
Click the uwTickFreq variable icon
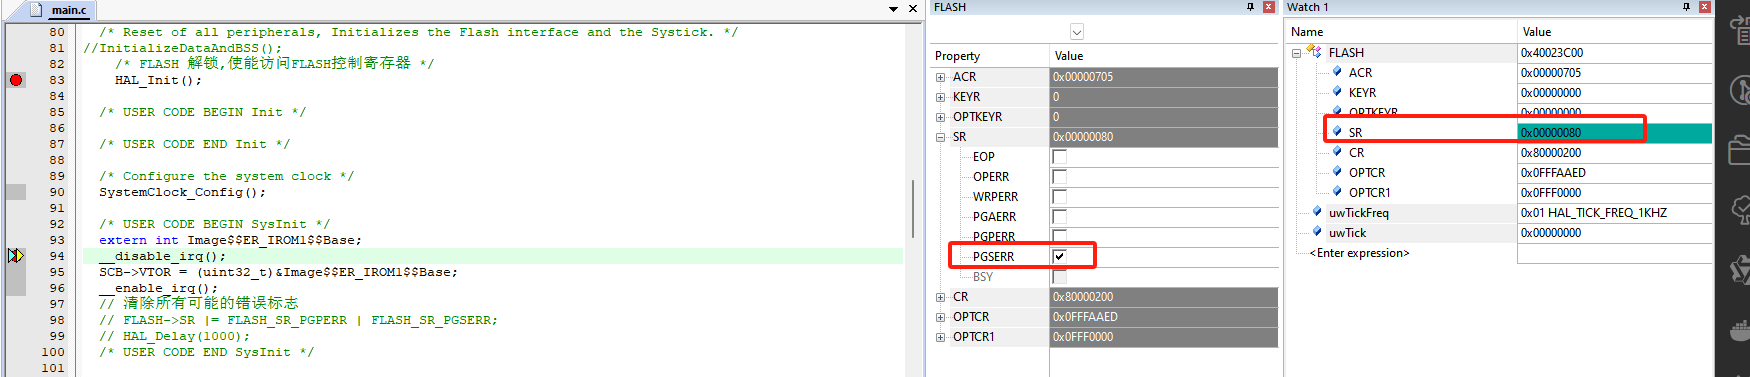point(1317,212)
